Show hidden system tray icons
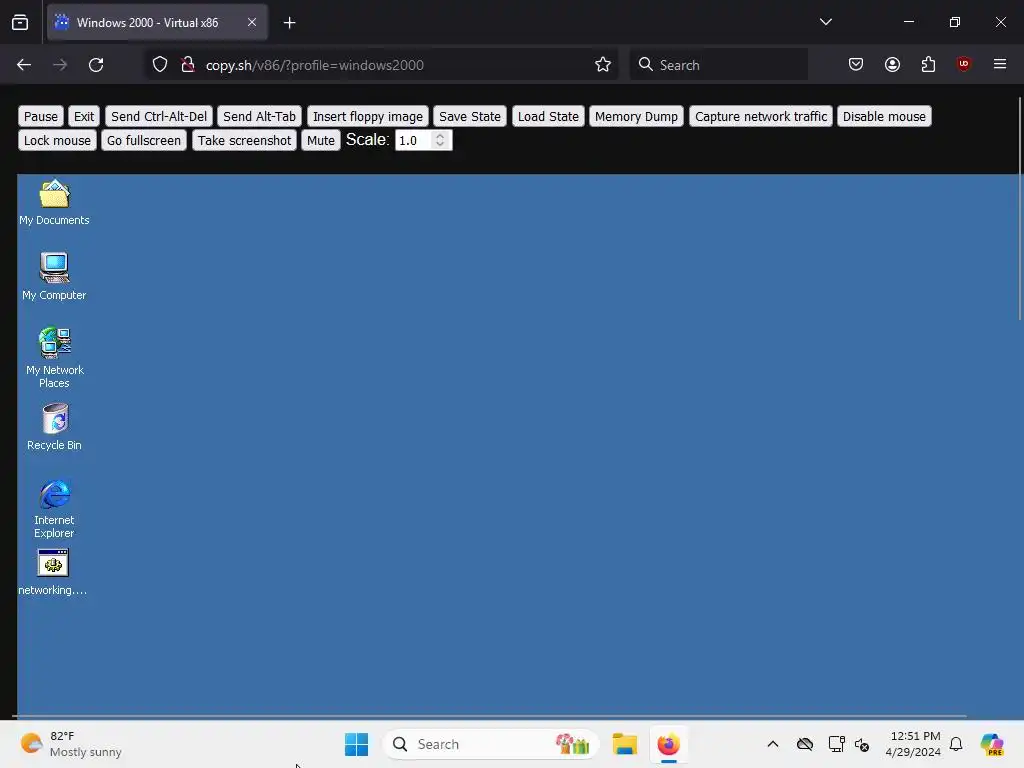The image size is (1024, 768). tap(773, 744)
